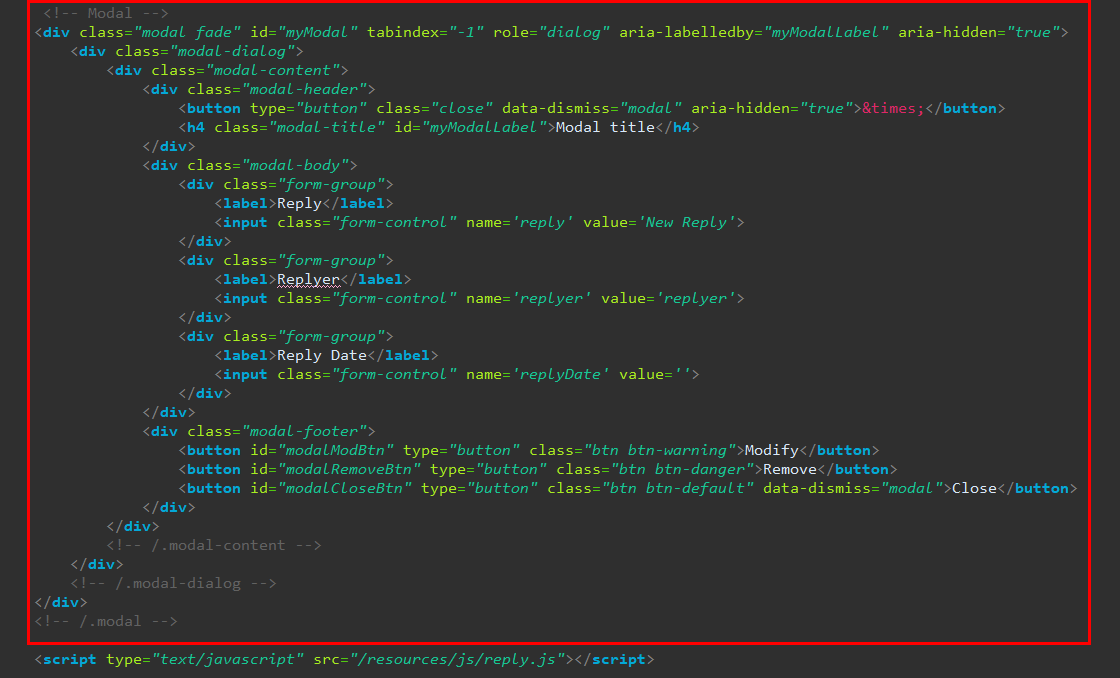The width and height of the screenshot is (1120, 678).
Task: Click the class value "modal fade"
Action: point(187,32)
